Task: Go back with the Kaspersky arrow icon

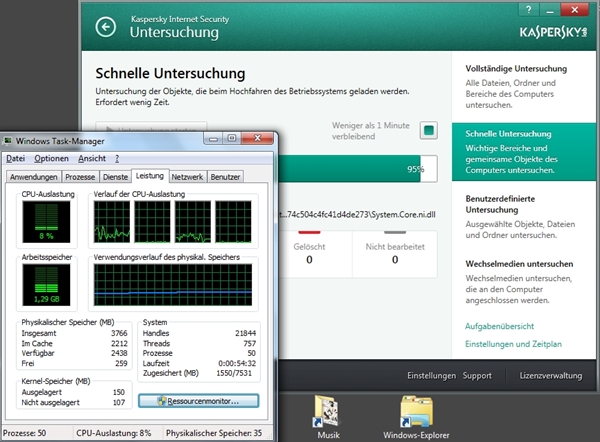Action: (x=106, y=27)
